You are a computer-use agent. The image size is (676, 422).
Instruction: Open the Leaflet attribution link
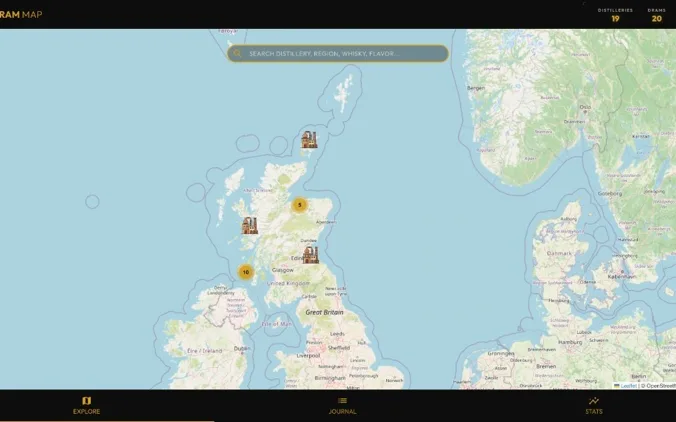[629, 386]
